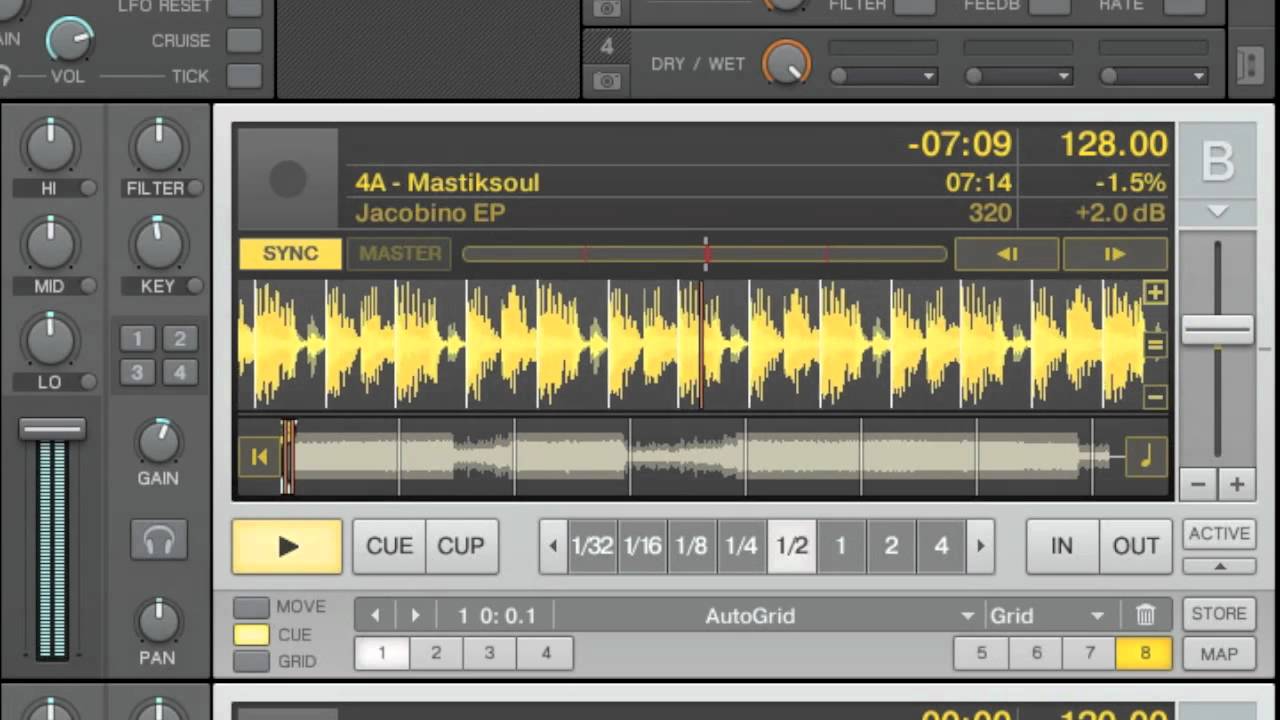The height and width of the screenshot is (720, 1280).
Task: Select loop size 1/32
Action: point(592,546)
